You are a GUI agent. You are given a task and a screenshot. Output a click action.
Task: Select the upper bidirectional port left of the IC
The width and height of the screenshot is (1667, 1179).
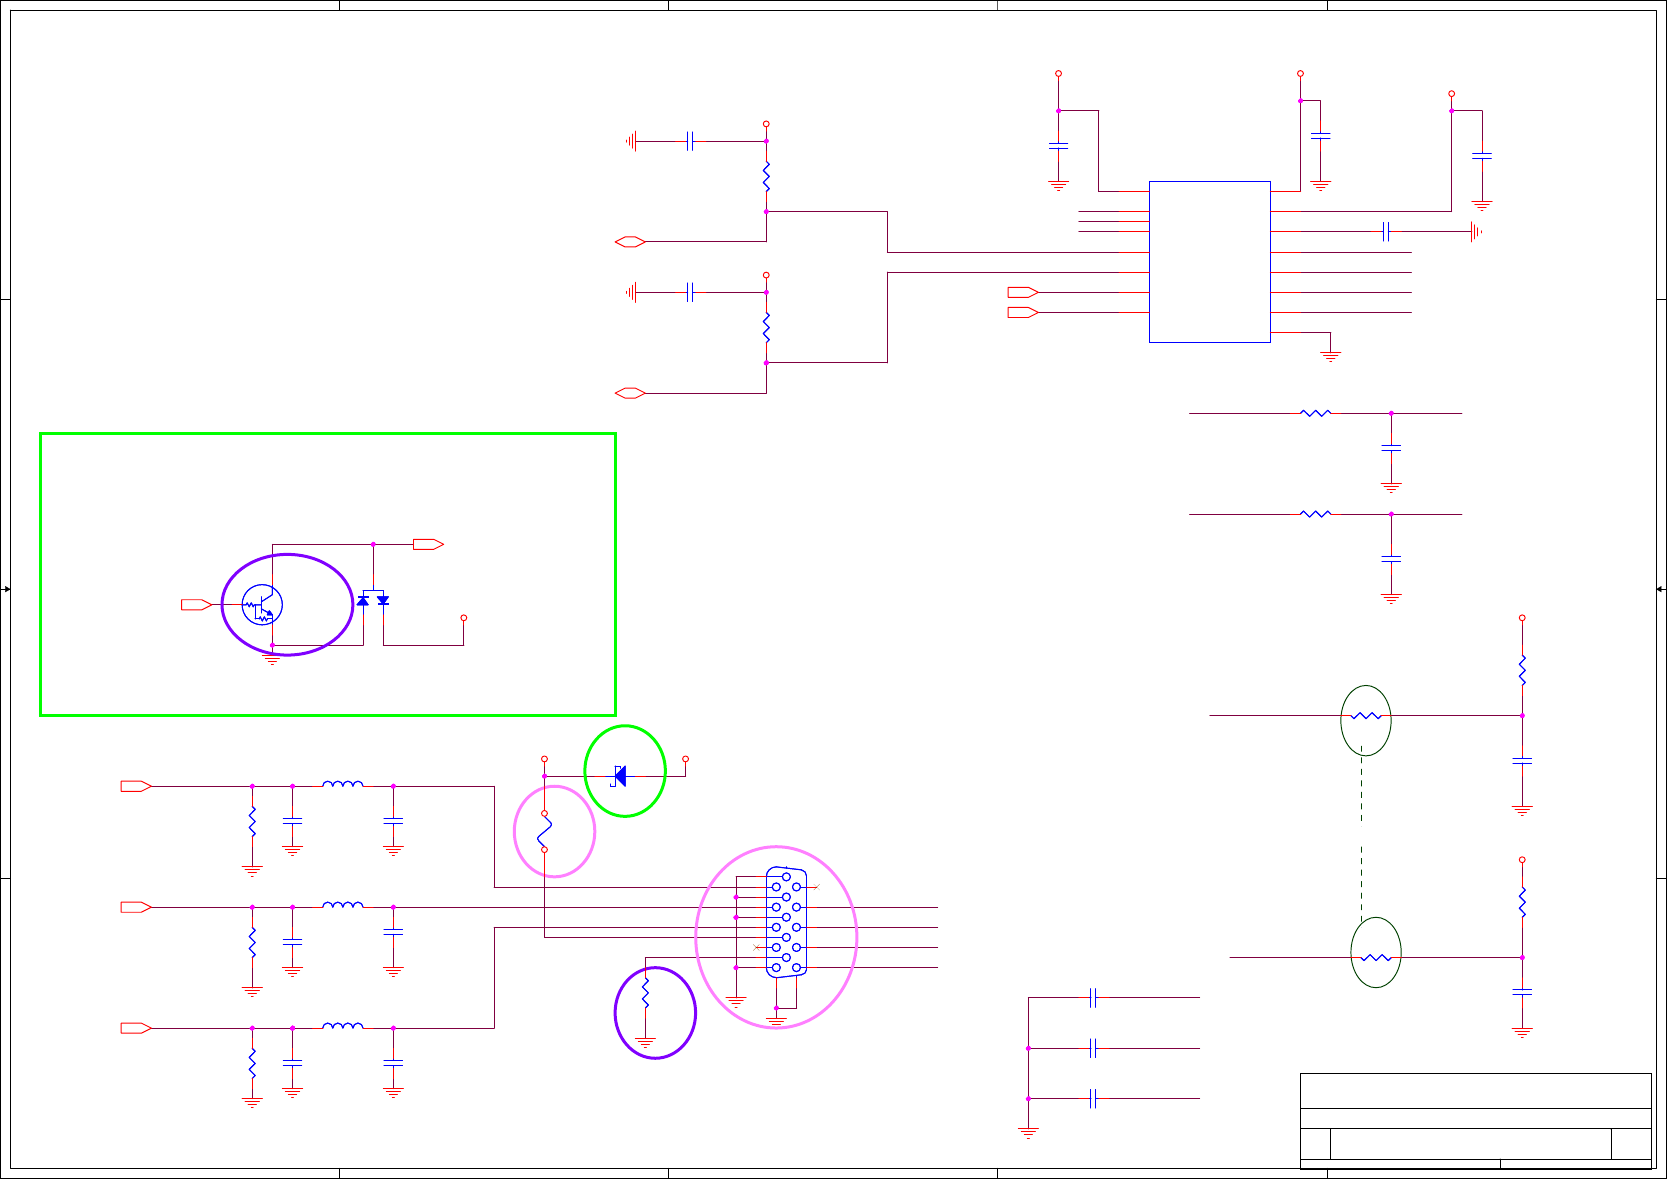[630, 242]
